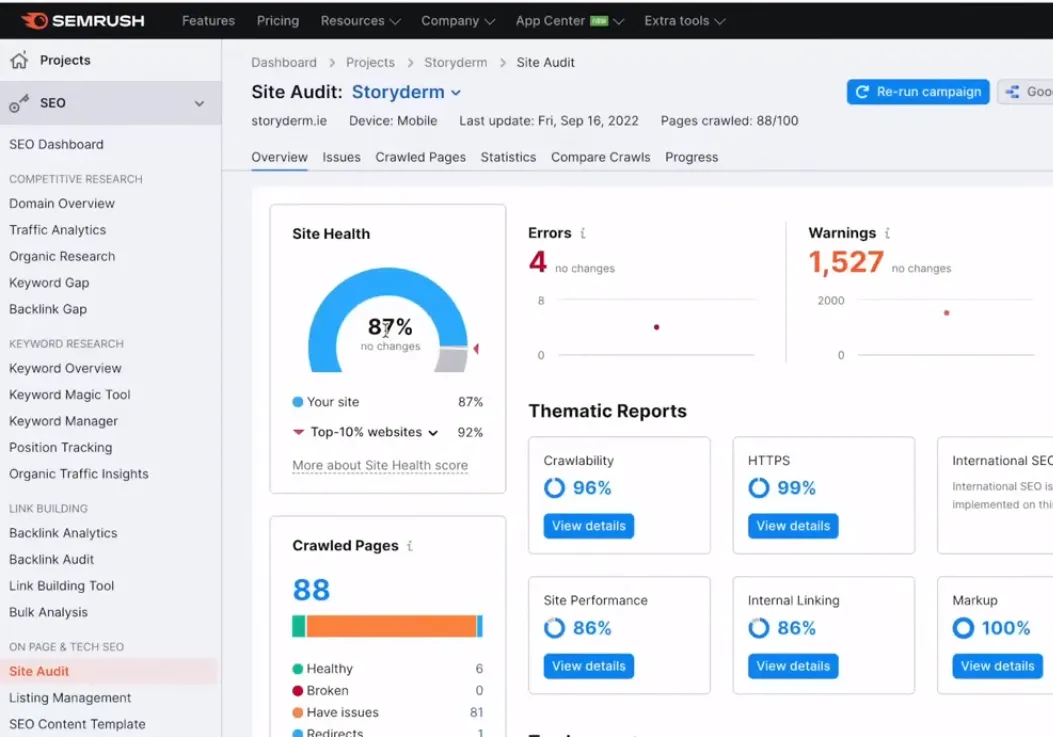Click the refresh icon in Re-run campaign

(x=862, y=92)
